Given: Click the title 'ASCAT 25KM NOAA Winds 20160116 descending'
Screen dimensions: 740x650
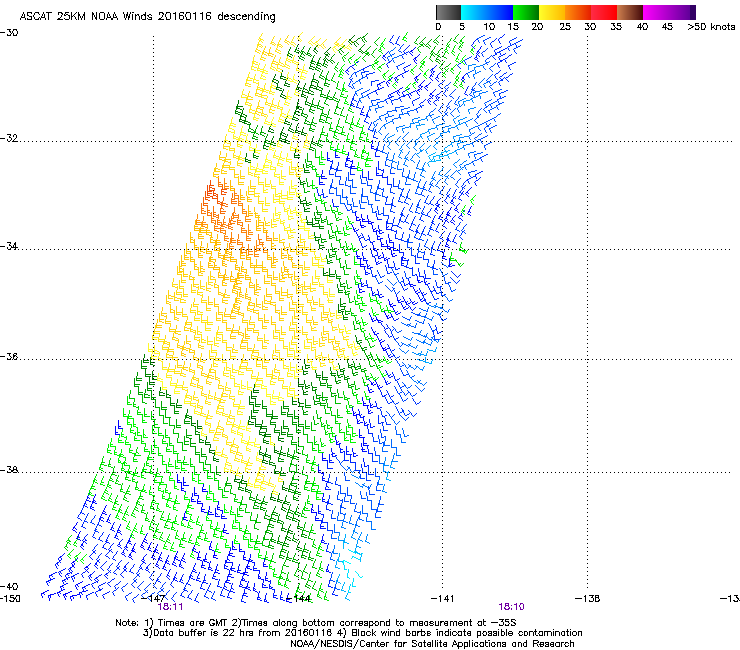Looking at the screenshot, I should tap(147, 16).
